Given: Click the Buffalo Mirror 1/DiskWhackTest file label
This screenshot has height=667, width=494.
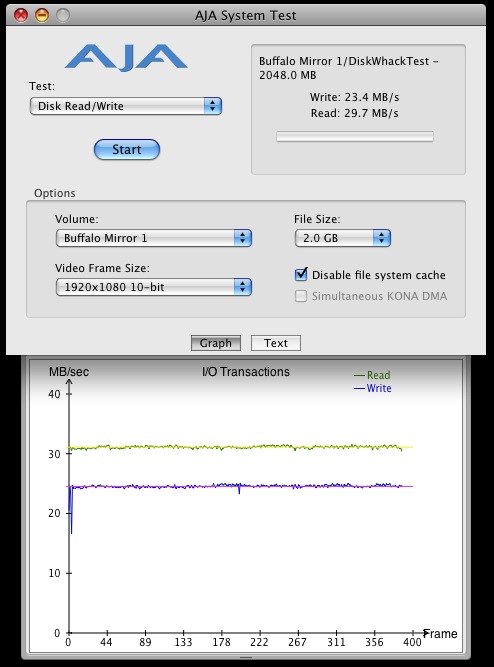Looking at the screenshot, I should coord(348,68).
